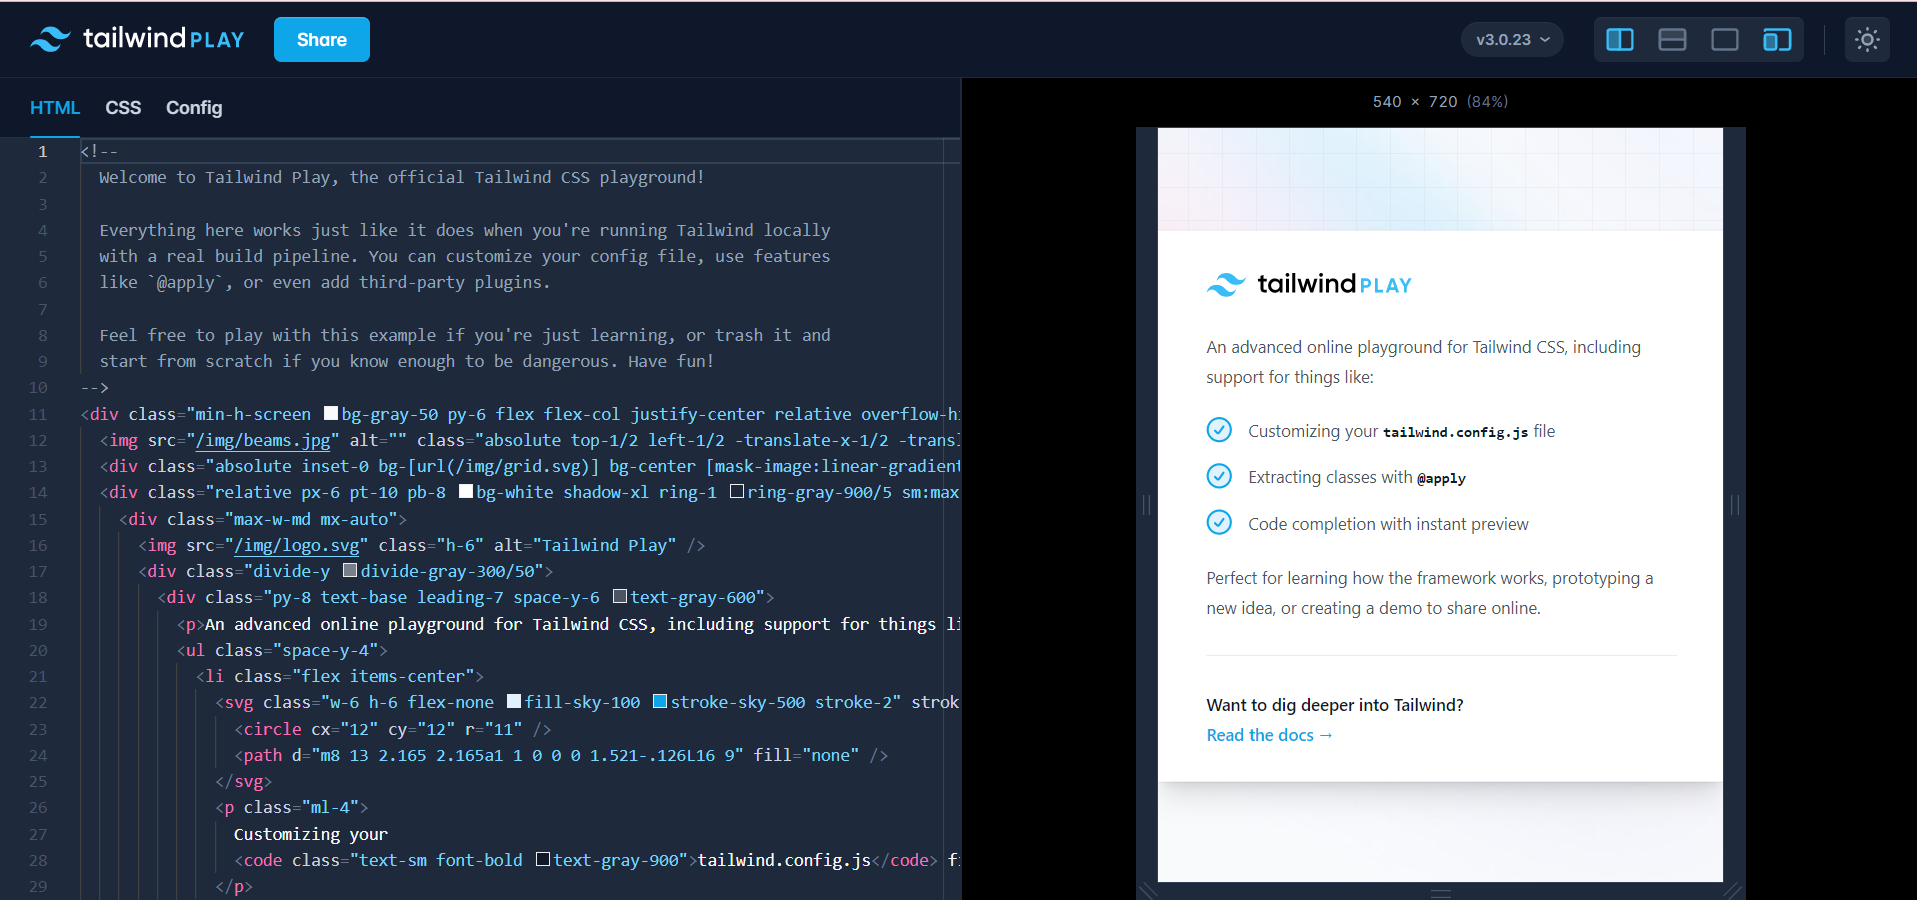The height and width of the screenshot is (900, 1917).
Task: Click the Tailwind Play logo in header
Action: [138, 39]
